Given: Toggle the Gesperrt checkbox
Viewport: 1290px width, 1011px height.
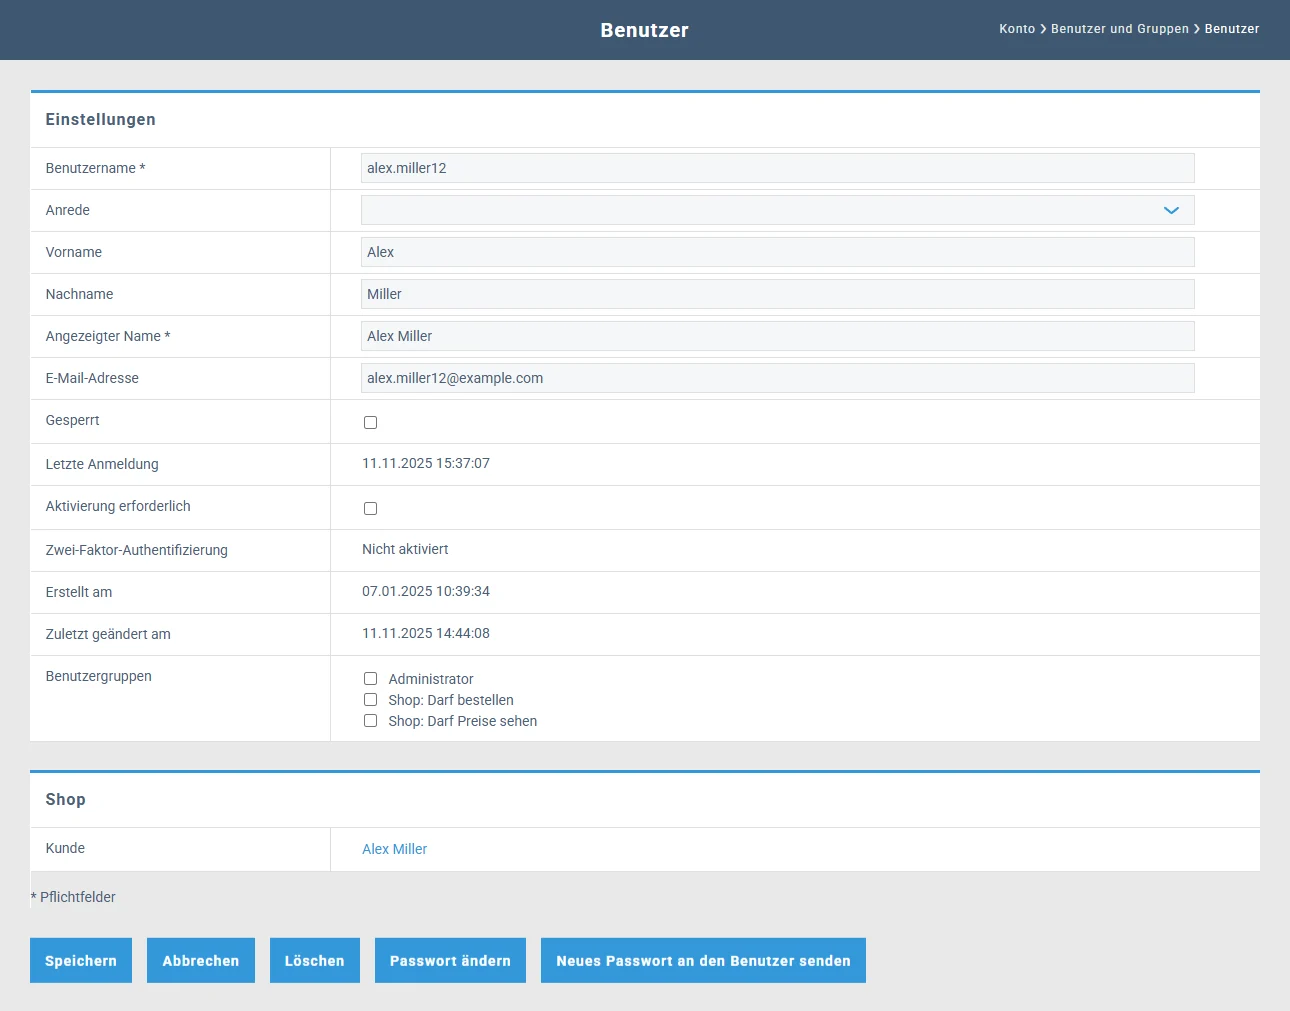Looking at the screenshot, I should [370, 422].
